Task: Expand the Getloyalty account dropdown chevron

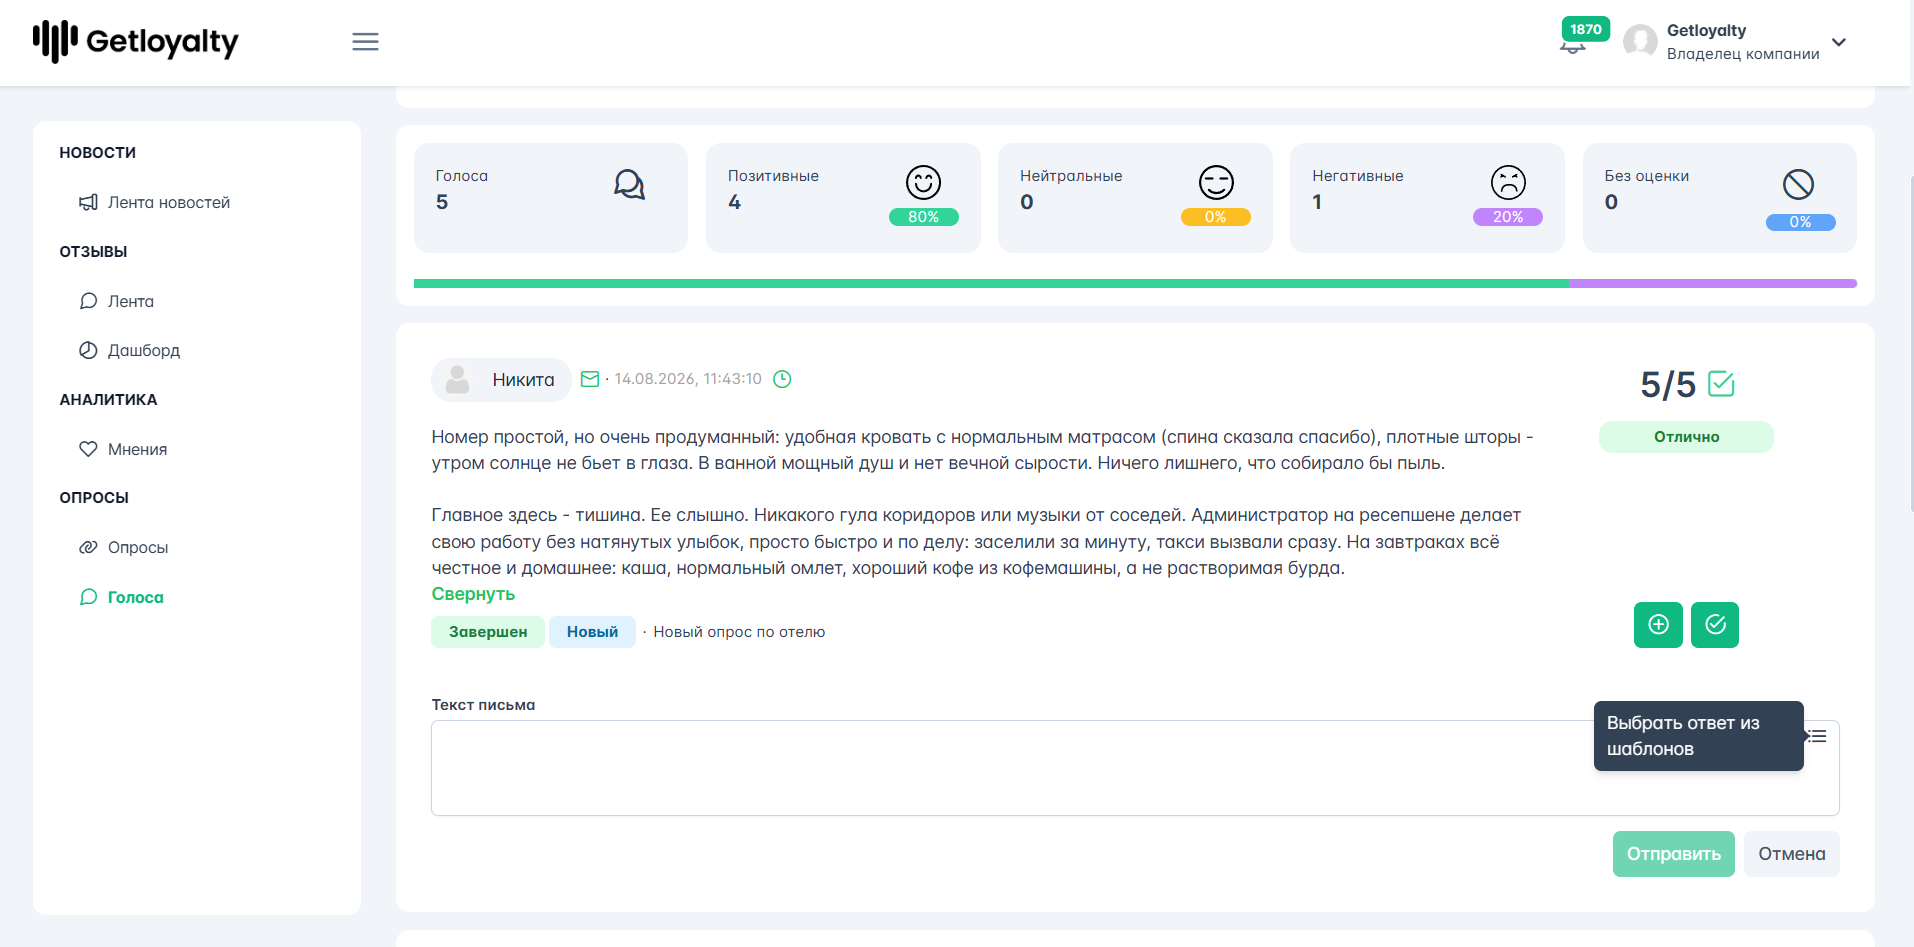Action: (x=1839, y=42)
